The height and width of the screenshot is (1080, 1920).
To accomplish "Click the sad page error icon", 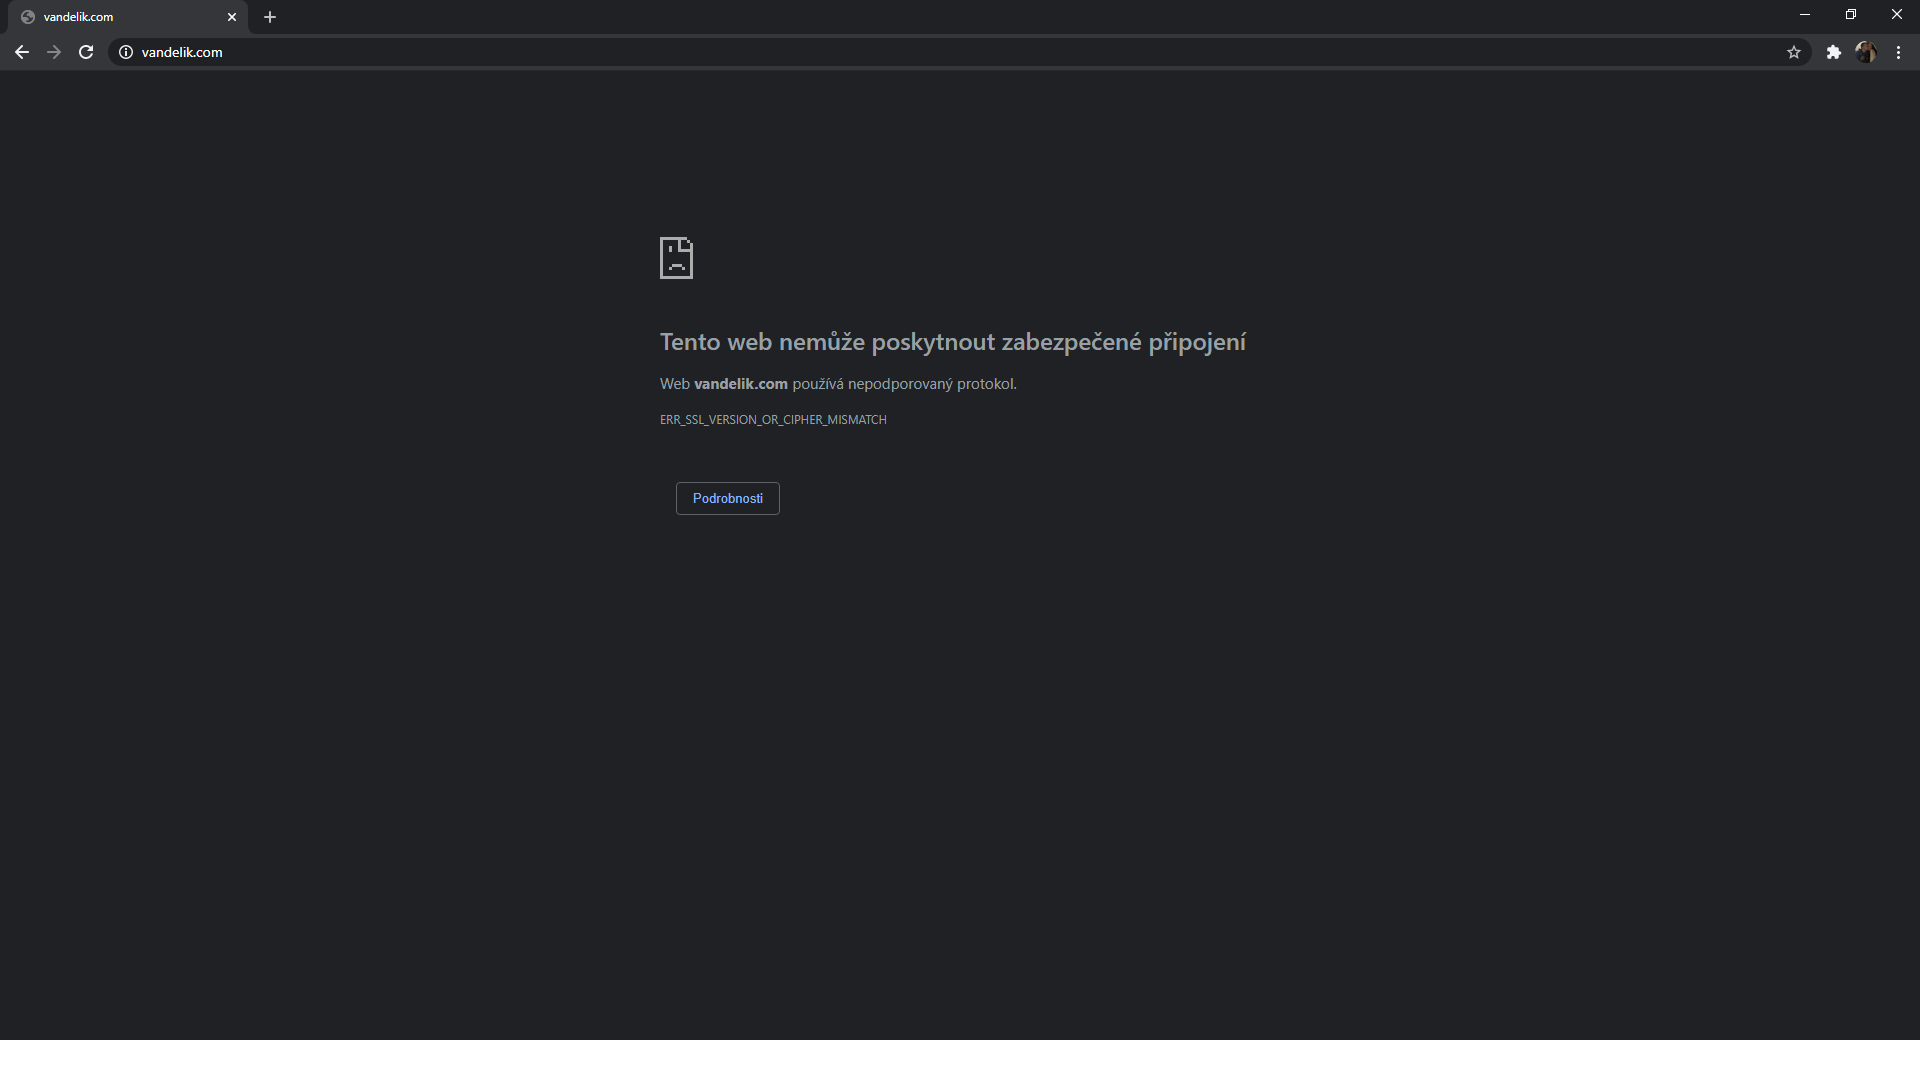I will (677, 258).
